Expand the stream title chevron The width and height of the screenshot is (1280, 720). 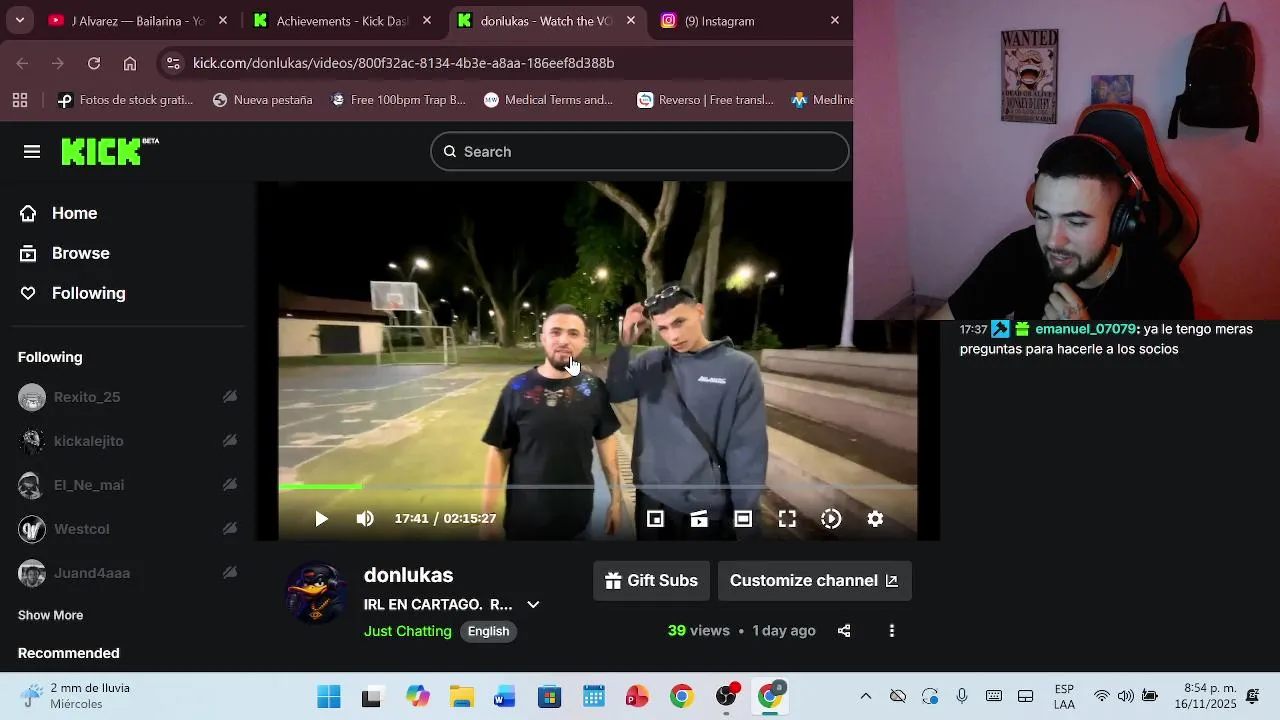pyautogui.click(x=533, y=605)
